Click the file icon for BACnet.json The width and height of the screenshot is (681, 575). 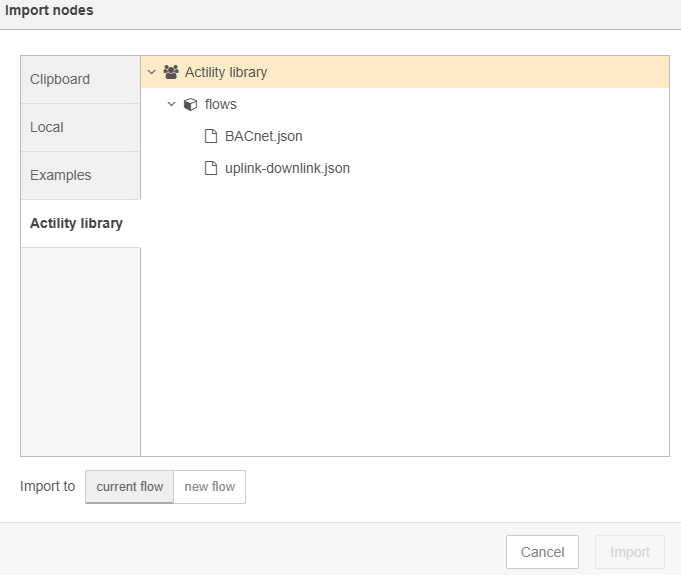(x=210, y=136)
